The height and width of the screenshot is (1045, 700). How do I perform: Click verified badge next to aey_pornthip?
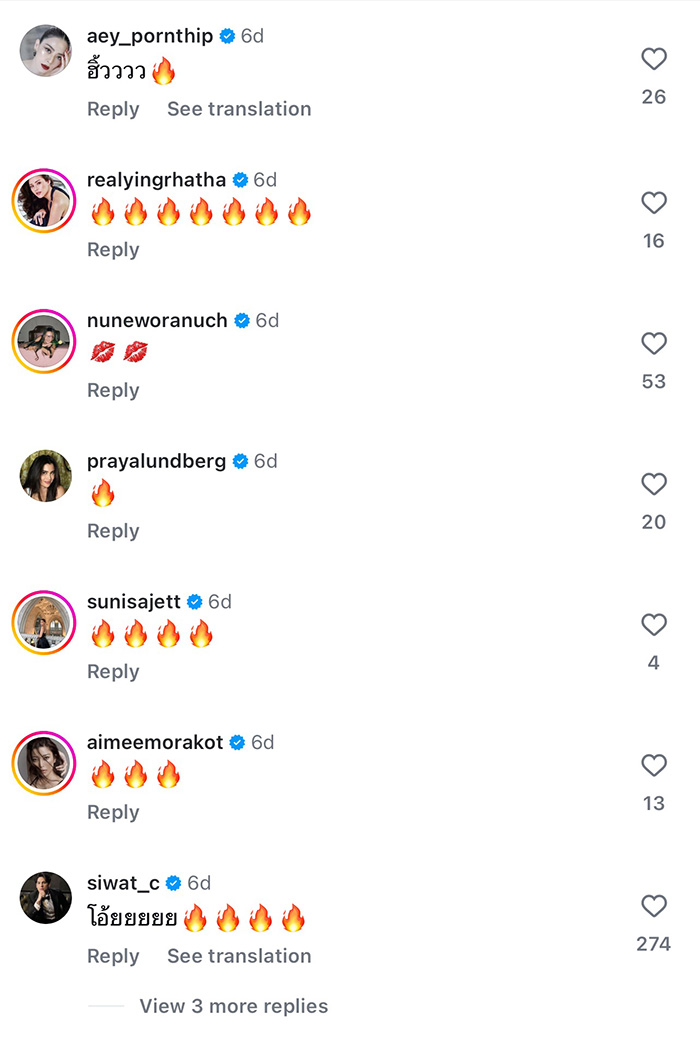[229, 35]
